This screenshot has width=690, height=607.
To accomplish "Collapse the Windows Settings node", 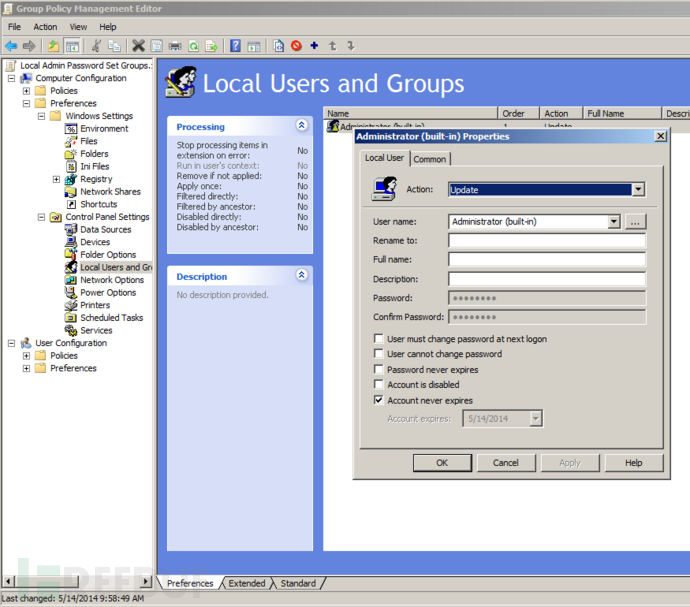I will pos(41,116).
